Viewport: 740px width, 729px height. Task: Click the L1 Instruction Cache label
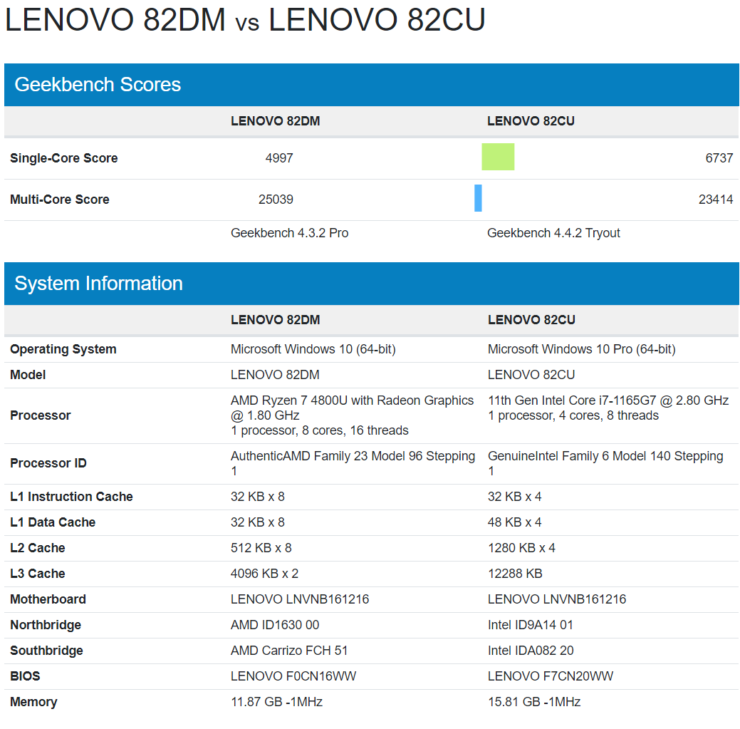tap(71, 496)
